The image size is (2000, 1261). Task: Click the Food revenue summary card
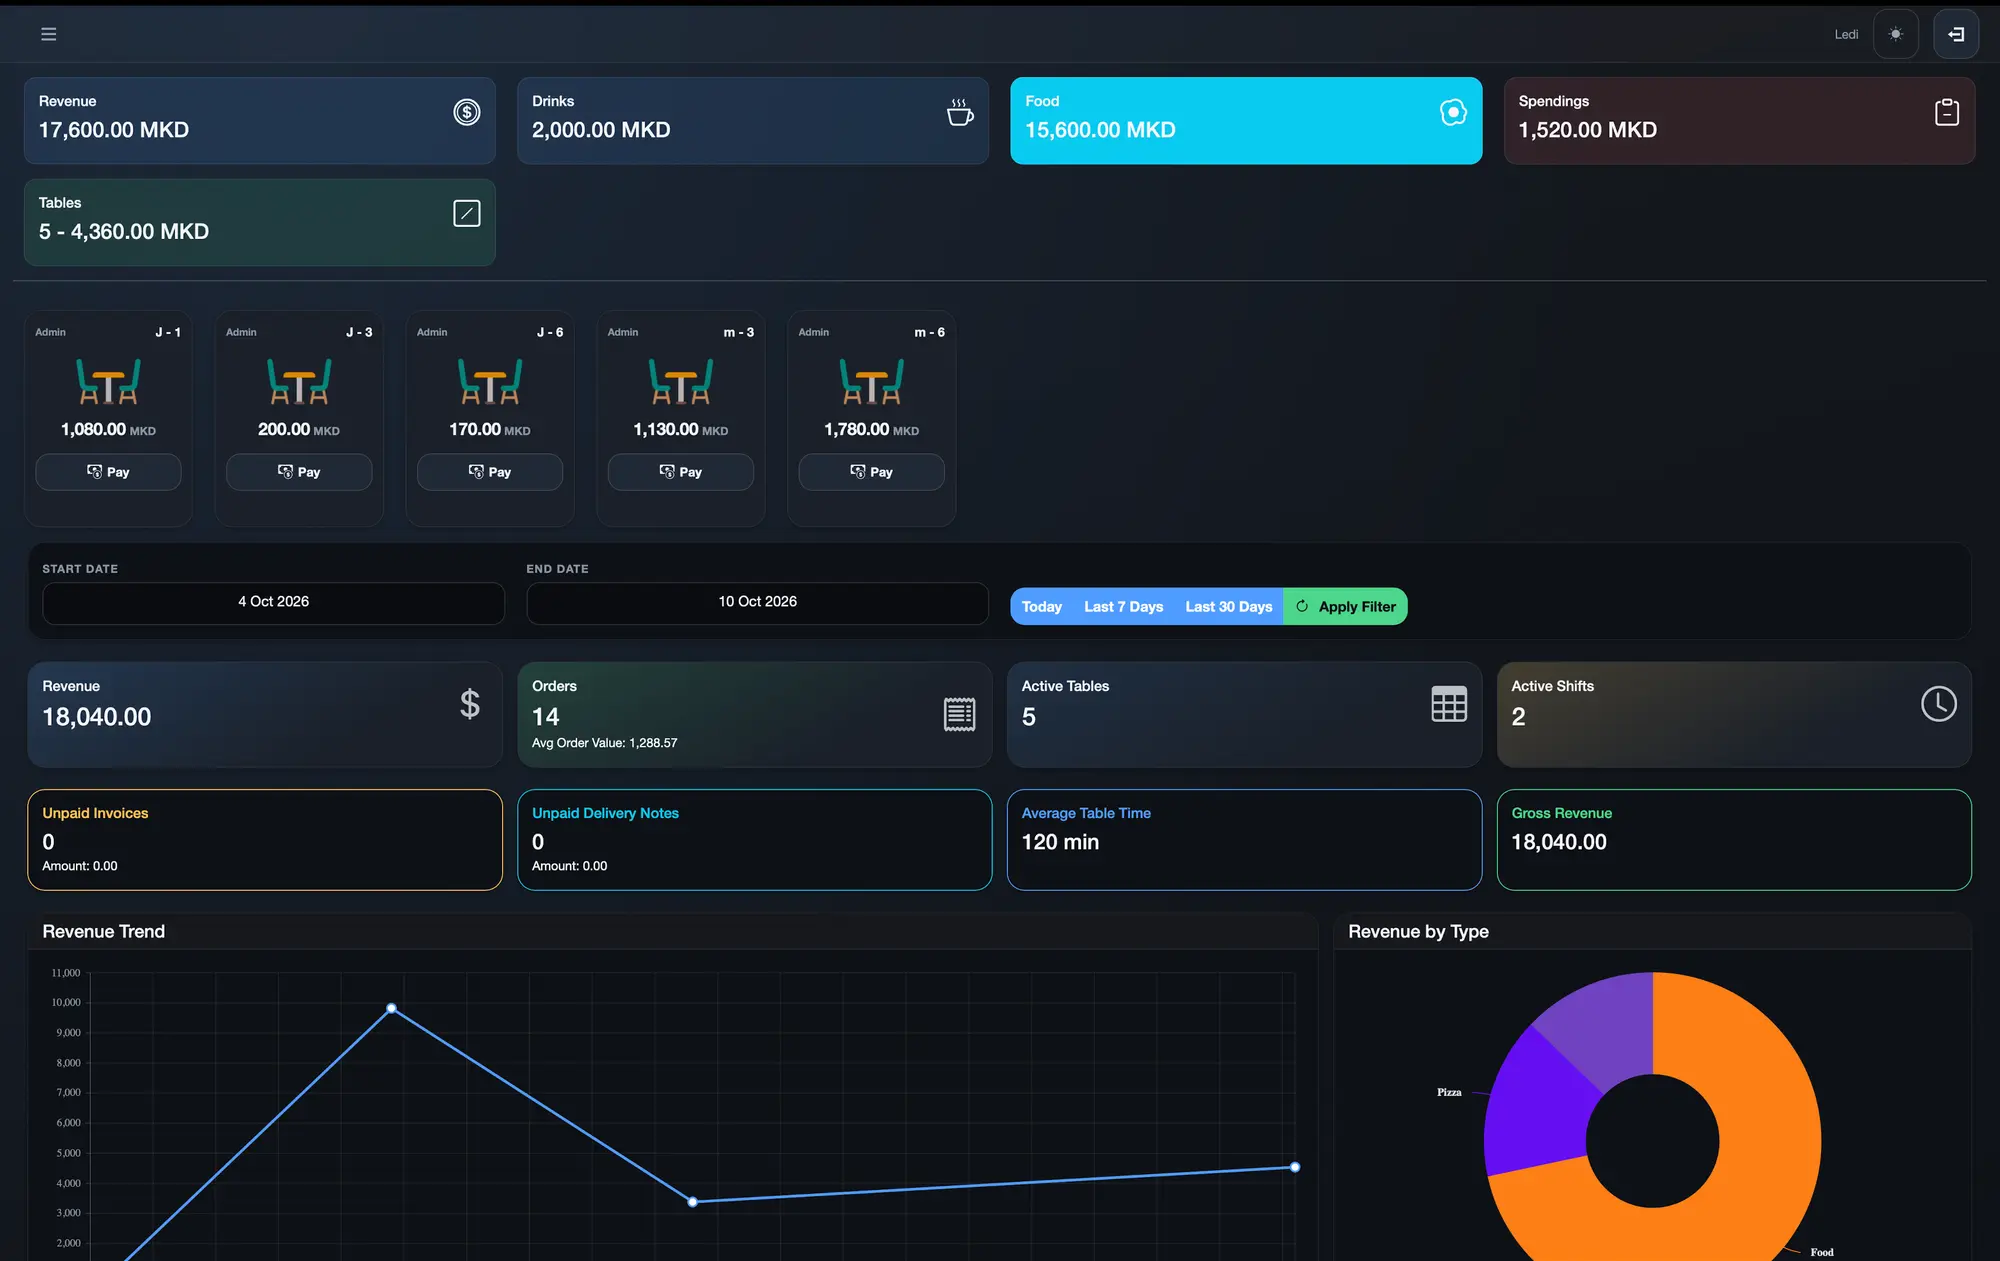1246,121
